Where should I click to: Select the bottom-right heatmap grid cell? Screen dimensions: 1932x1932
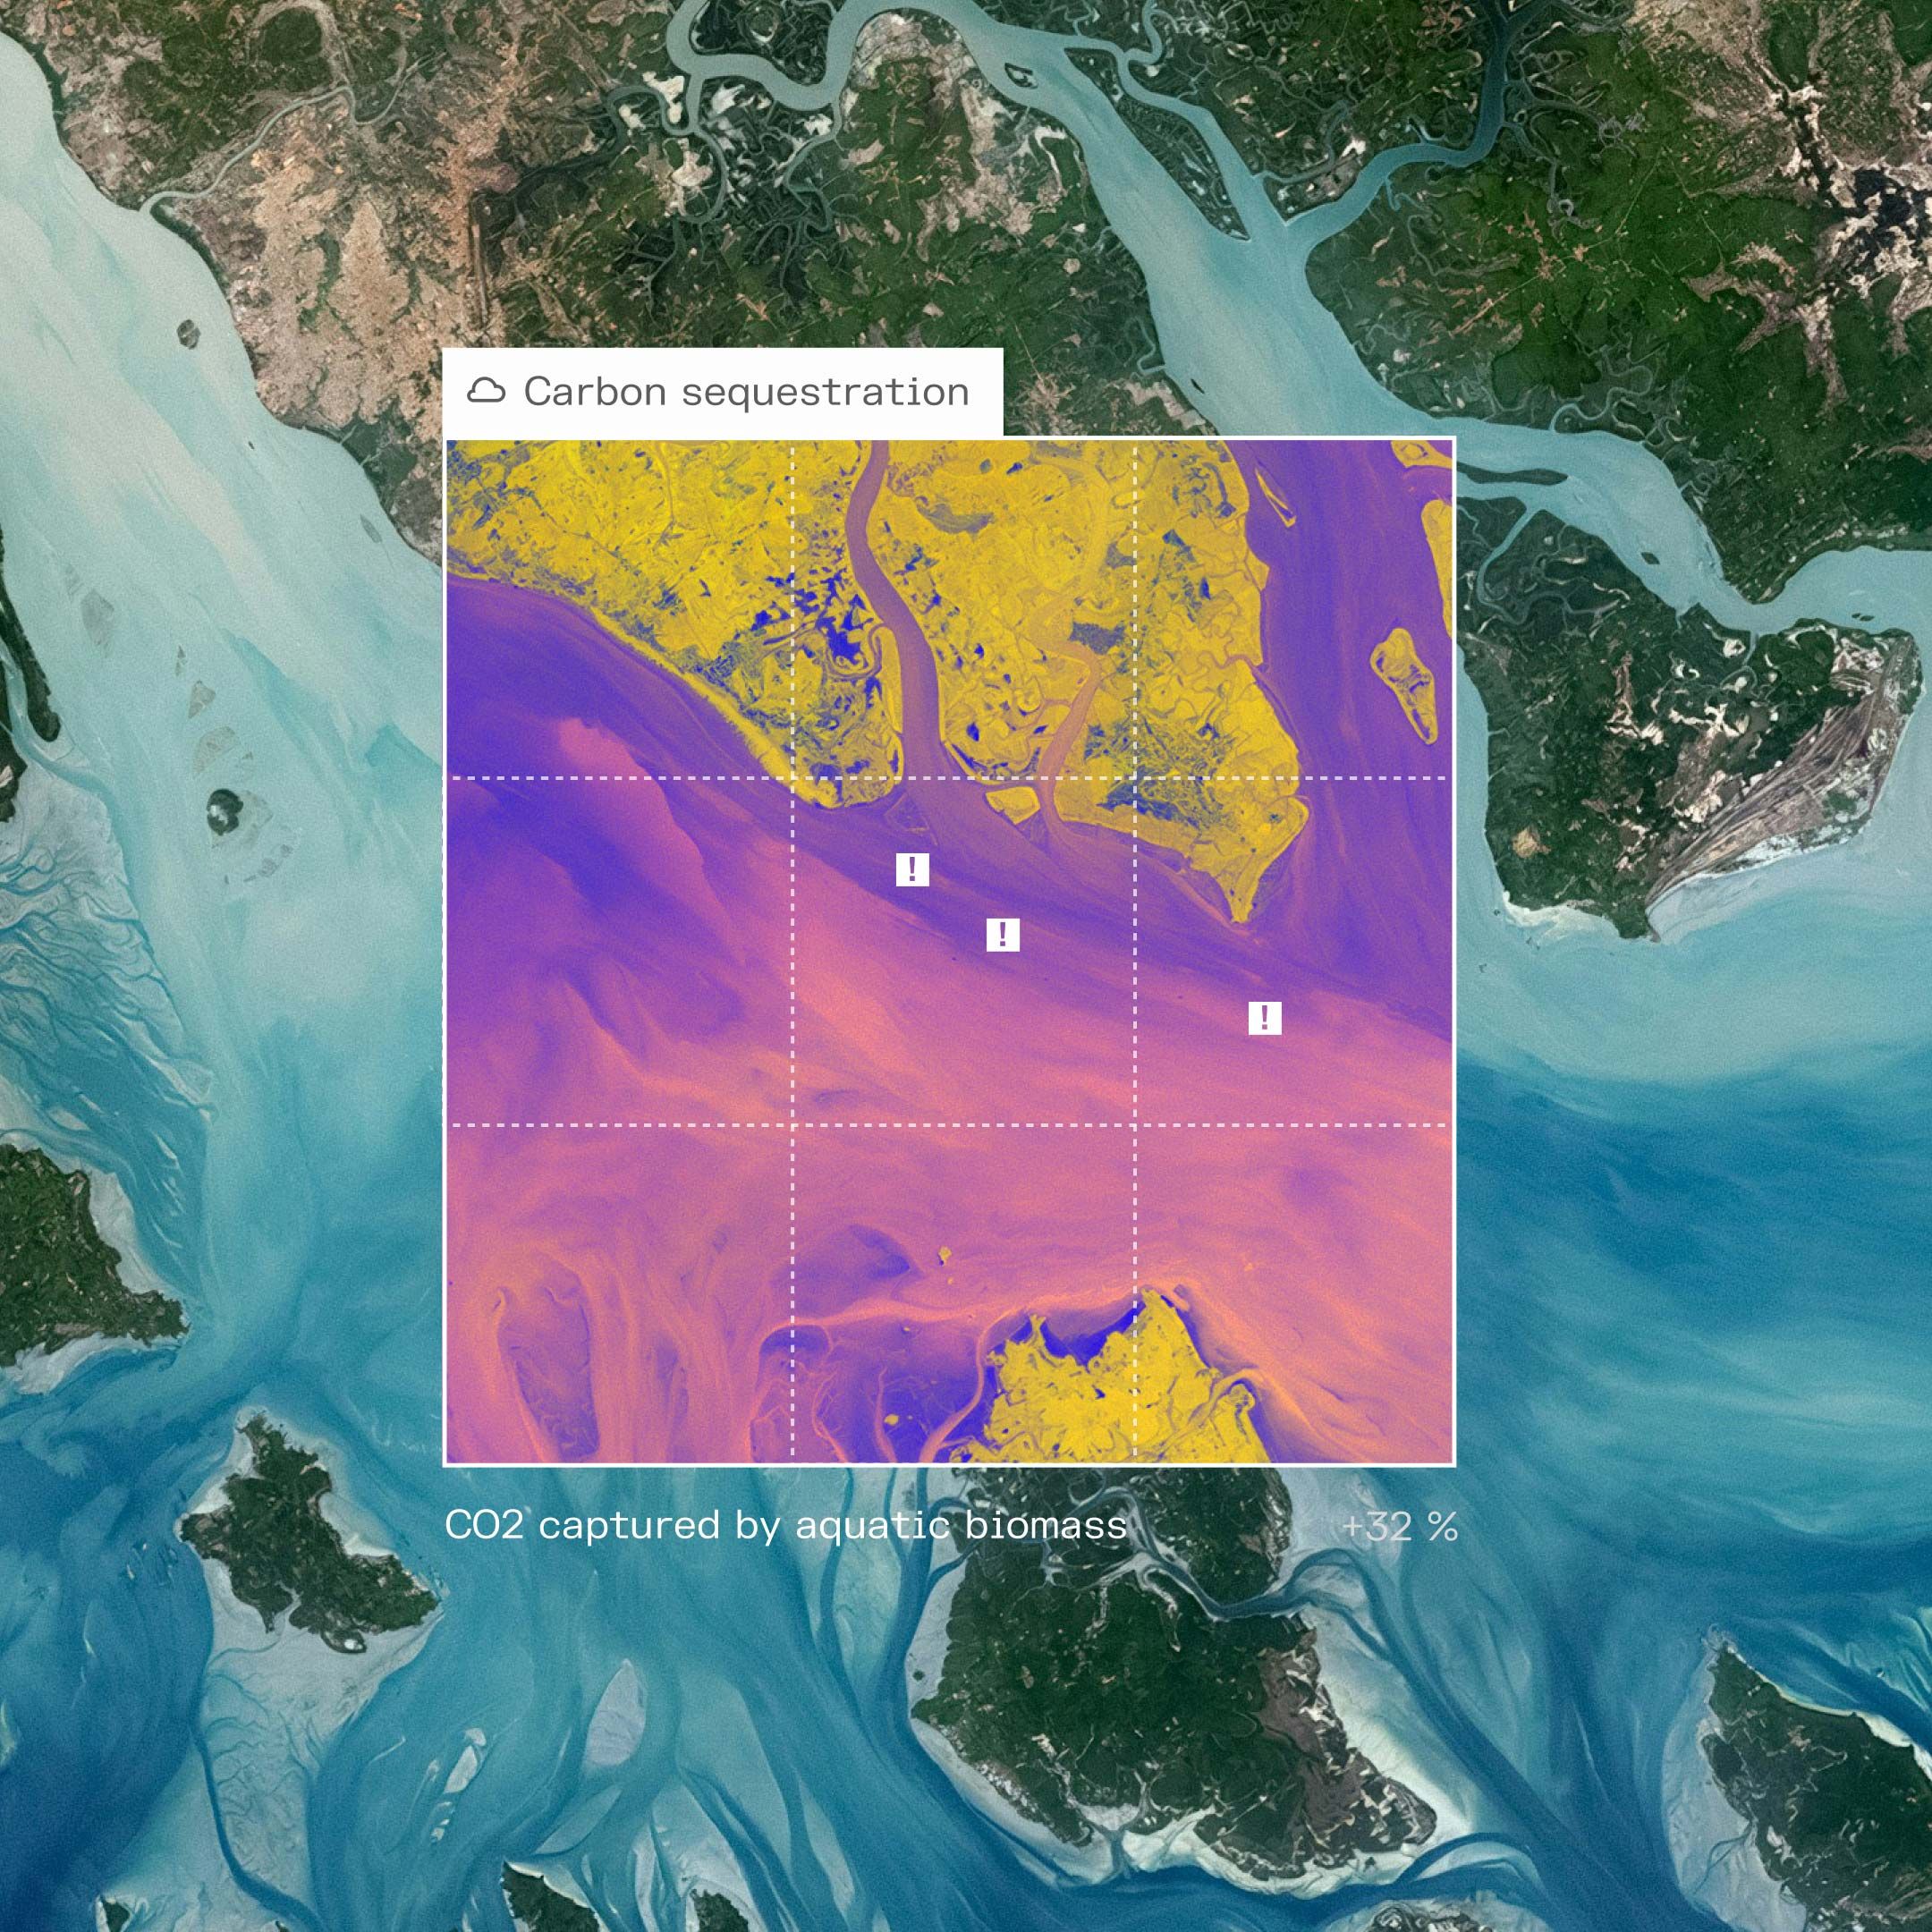pos(1293,1293)
